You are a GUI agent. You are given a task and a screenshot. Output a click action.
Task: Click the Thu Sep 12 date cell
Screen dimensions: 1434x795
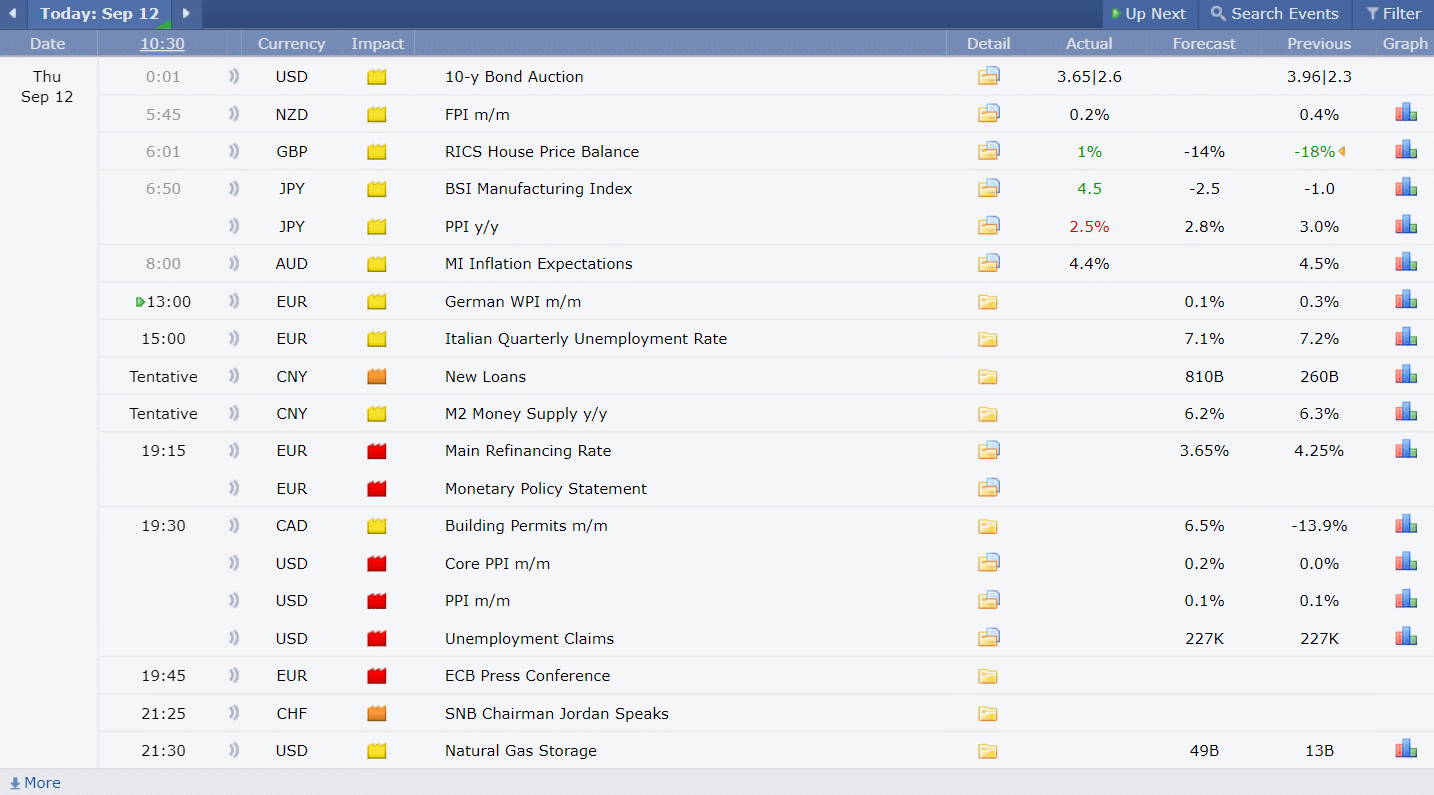point(47,87)
